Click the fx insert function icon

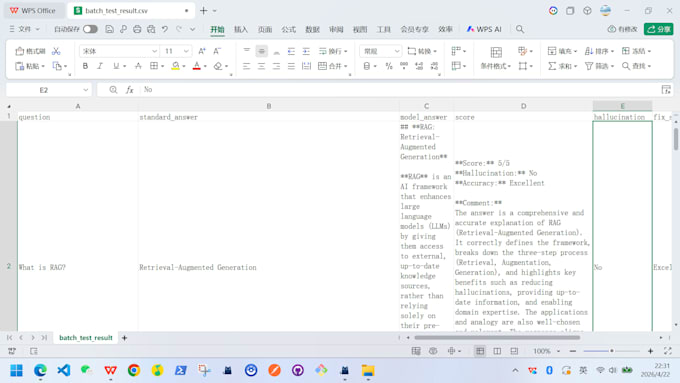[129, 90]
